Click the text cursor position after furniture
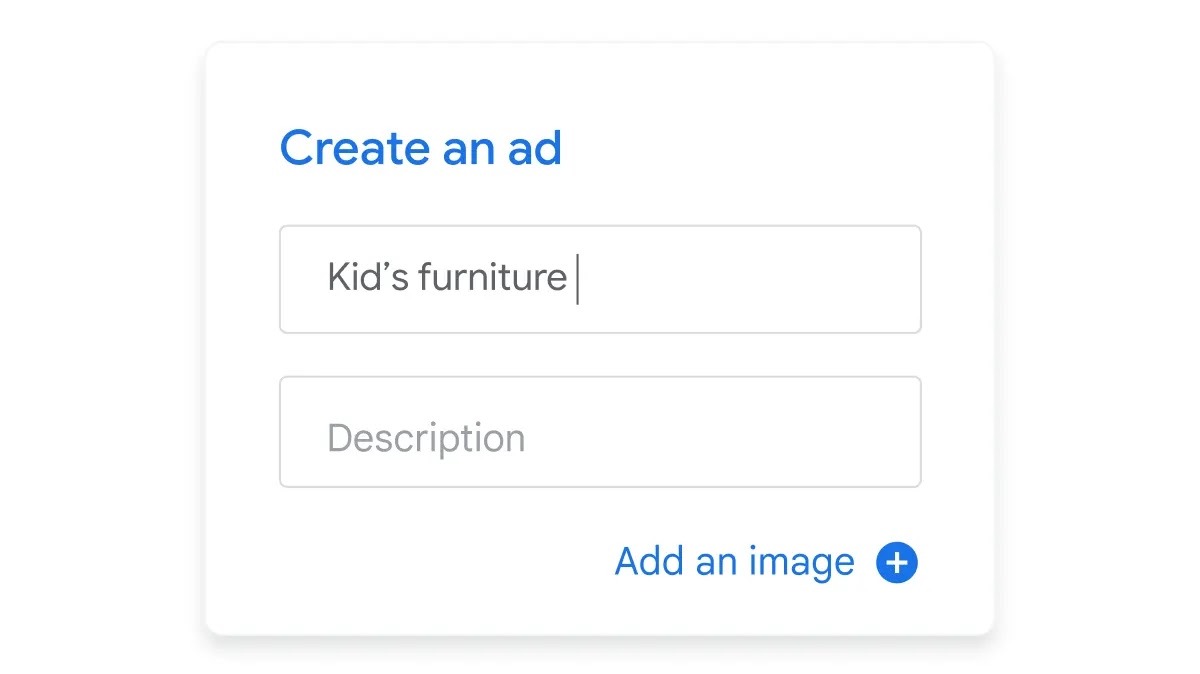1200x674 pixels. click(578, 279)
